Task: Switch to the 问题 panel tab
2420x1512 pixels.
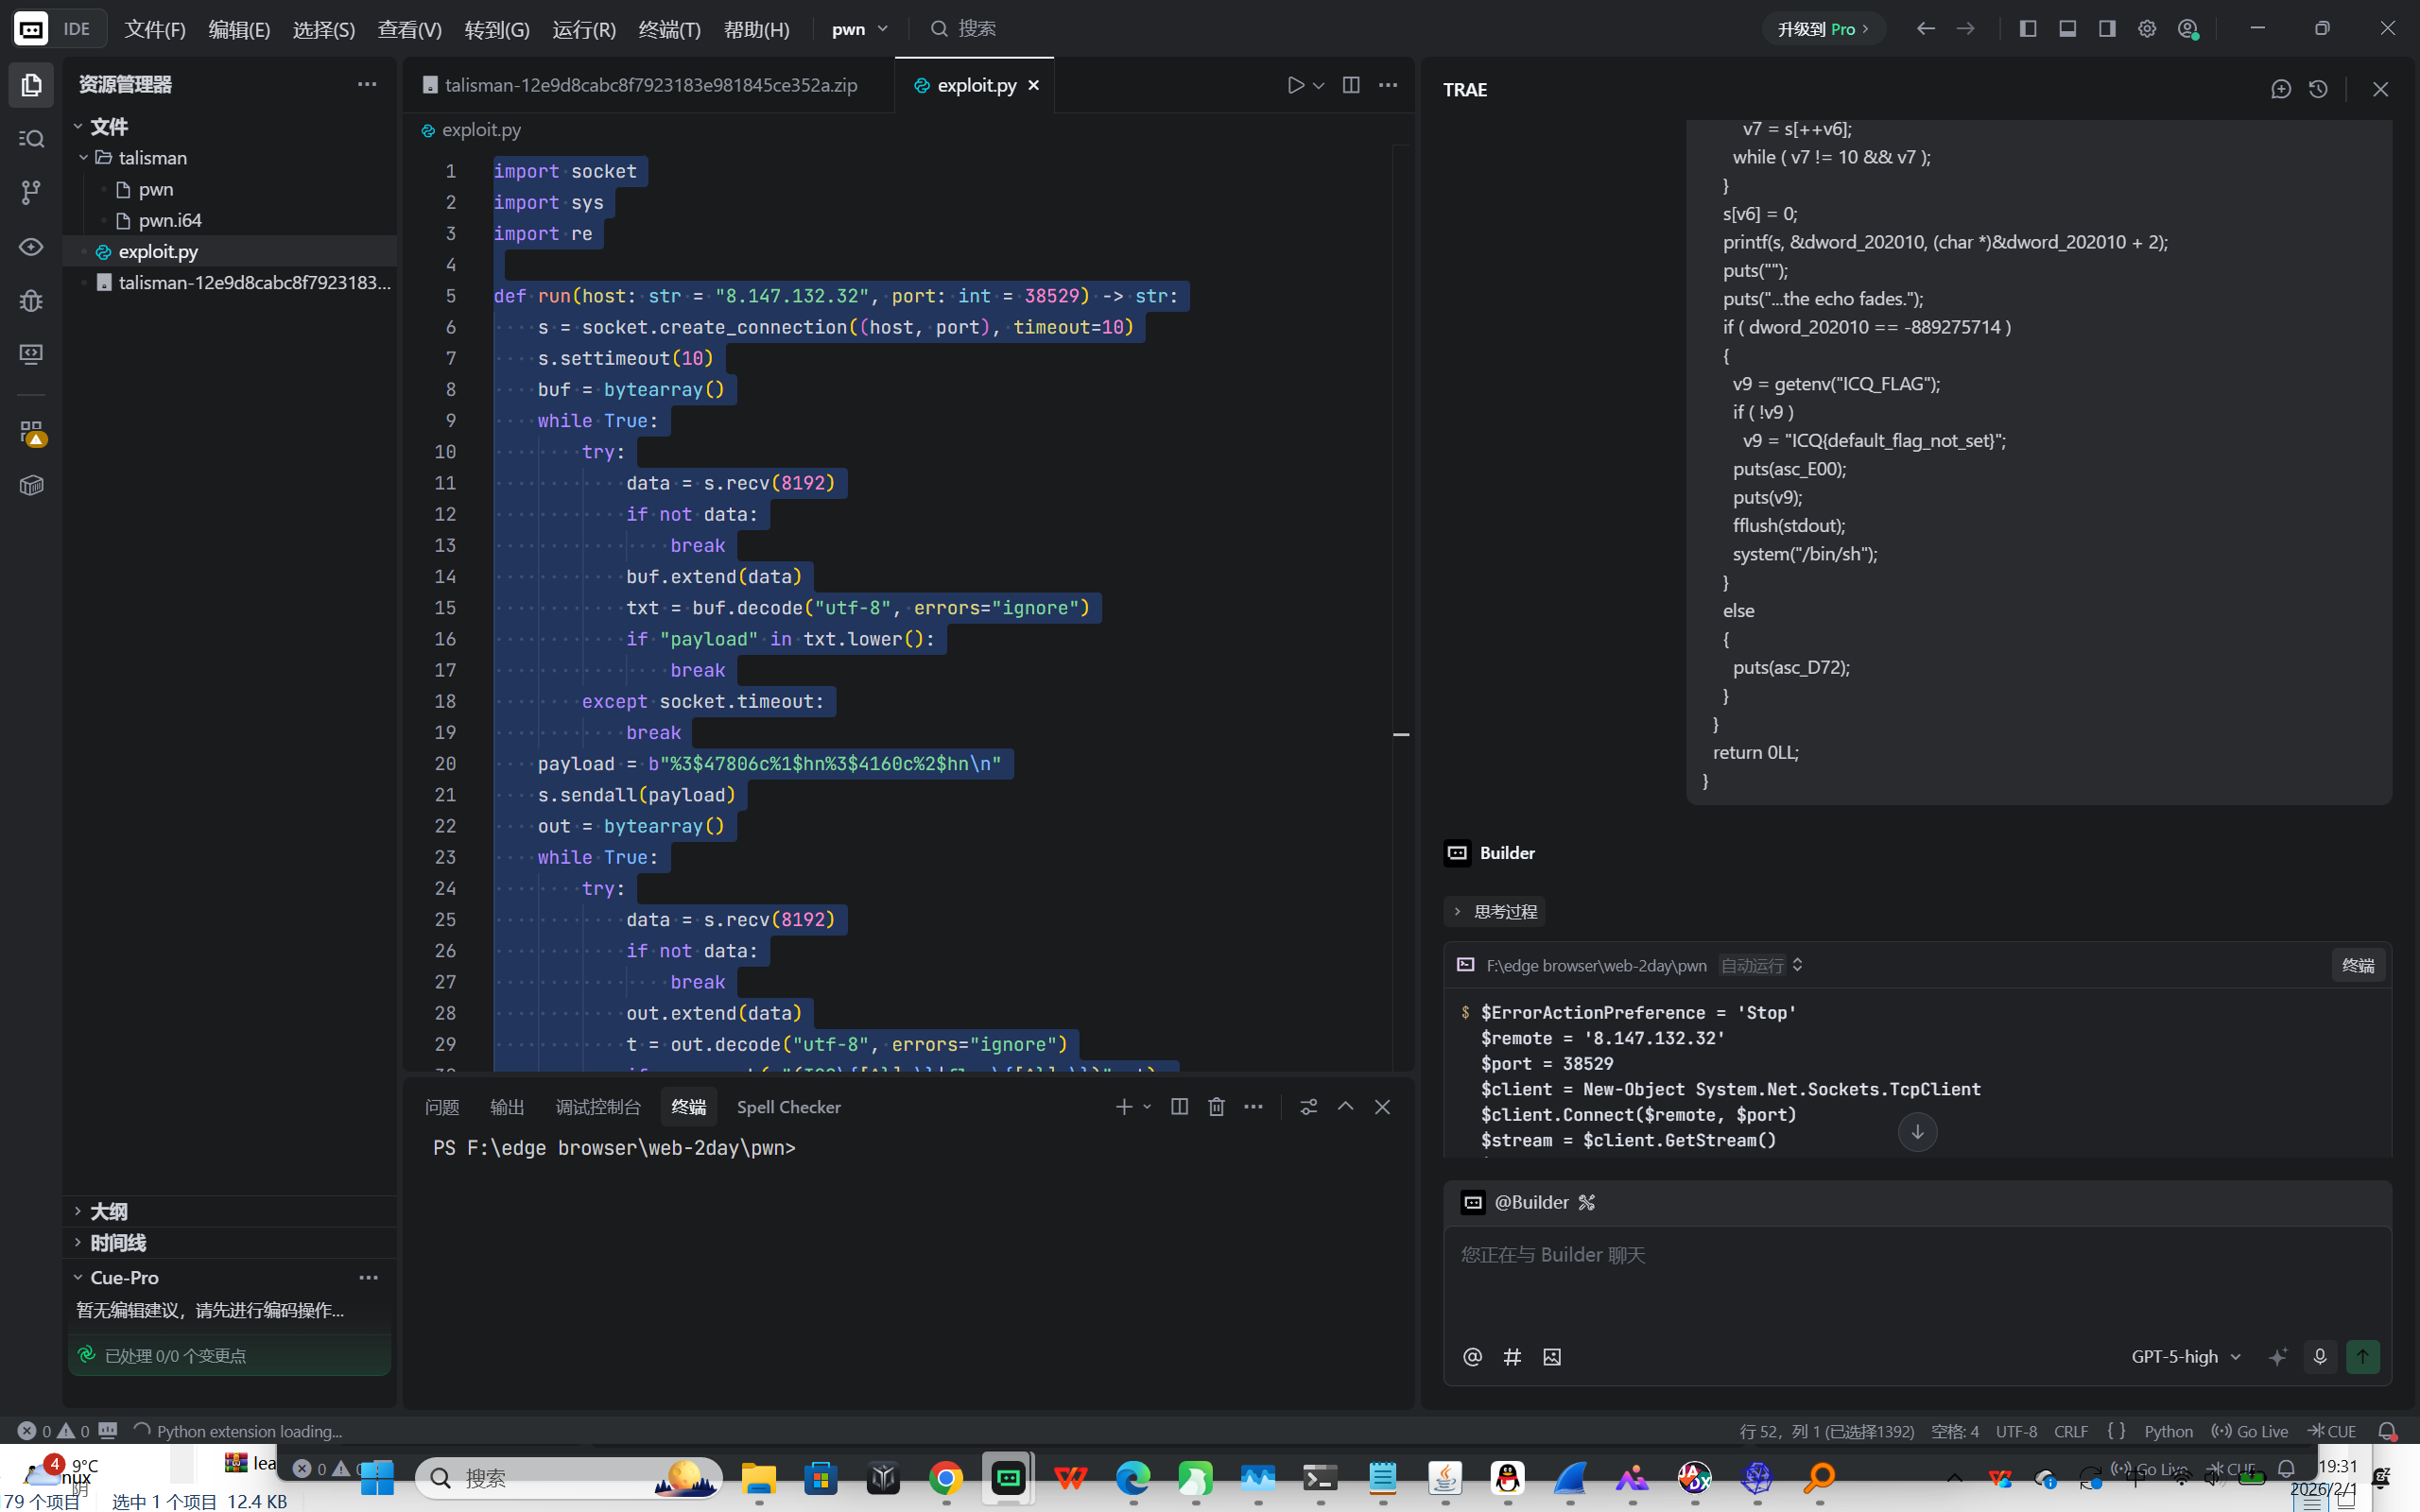Action: point(441,1107)
